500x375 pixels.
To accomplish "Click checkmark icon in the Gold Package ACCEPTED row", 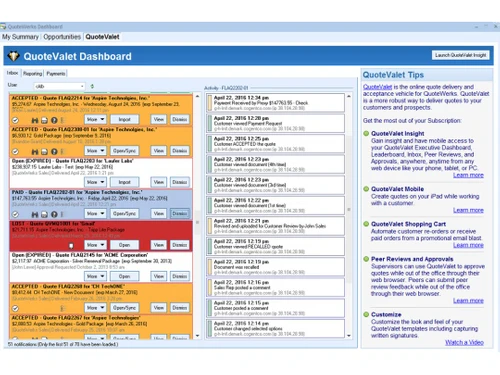I will tap(15, 152).
